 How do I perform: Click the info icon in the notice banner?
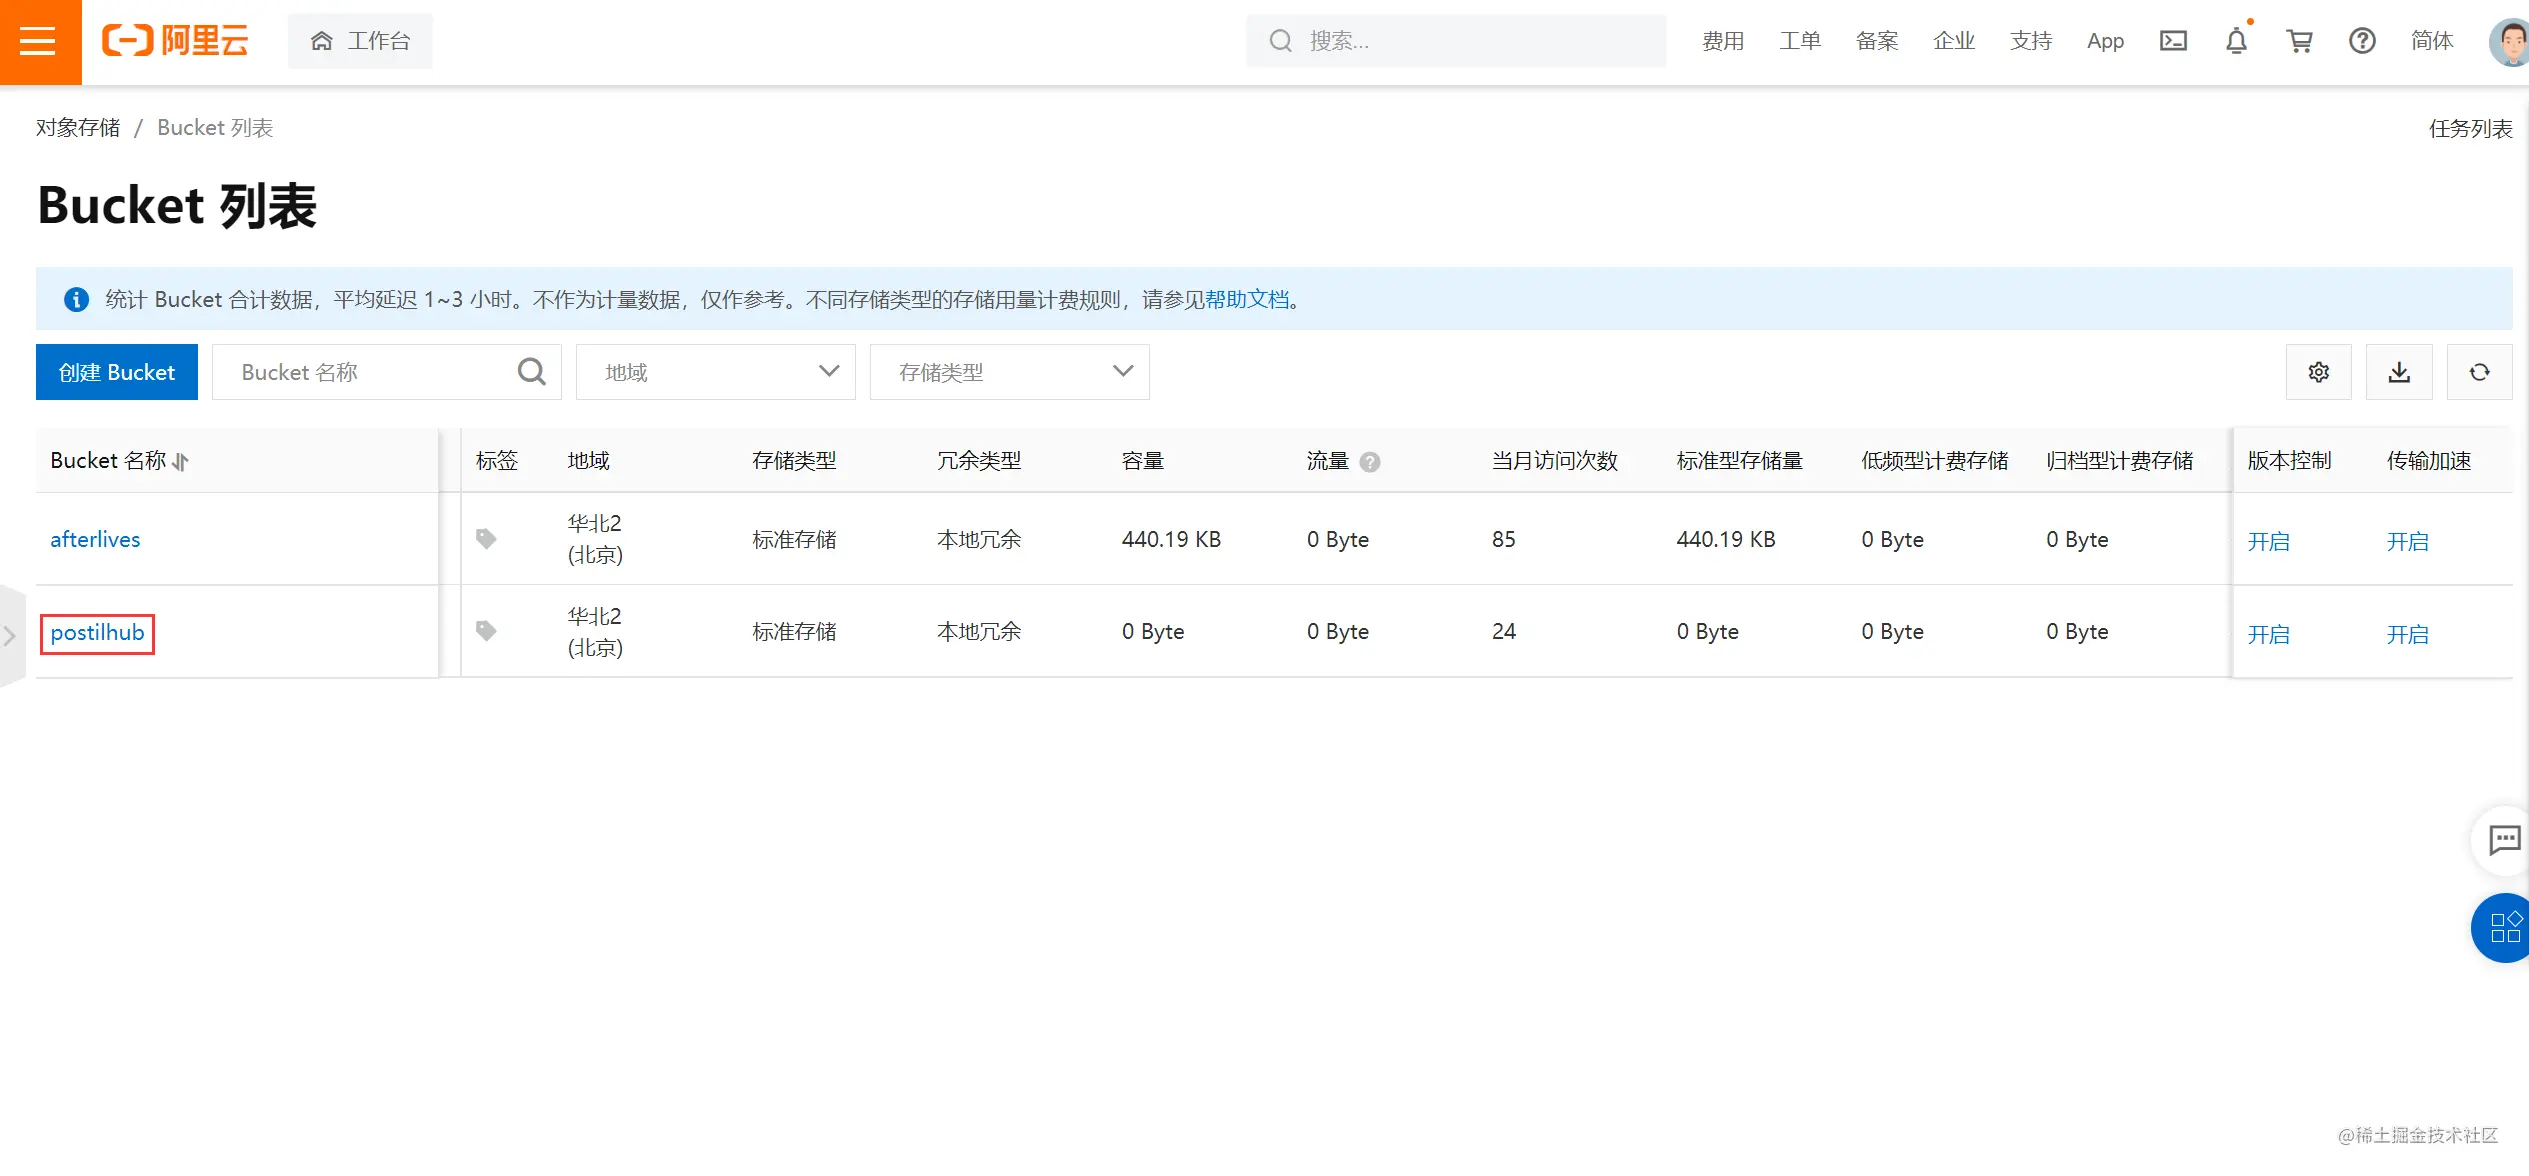pos(77,300)
